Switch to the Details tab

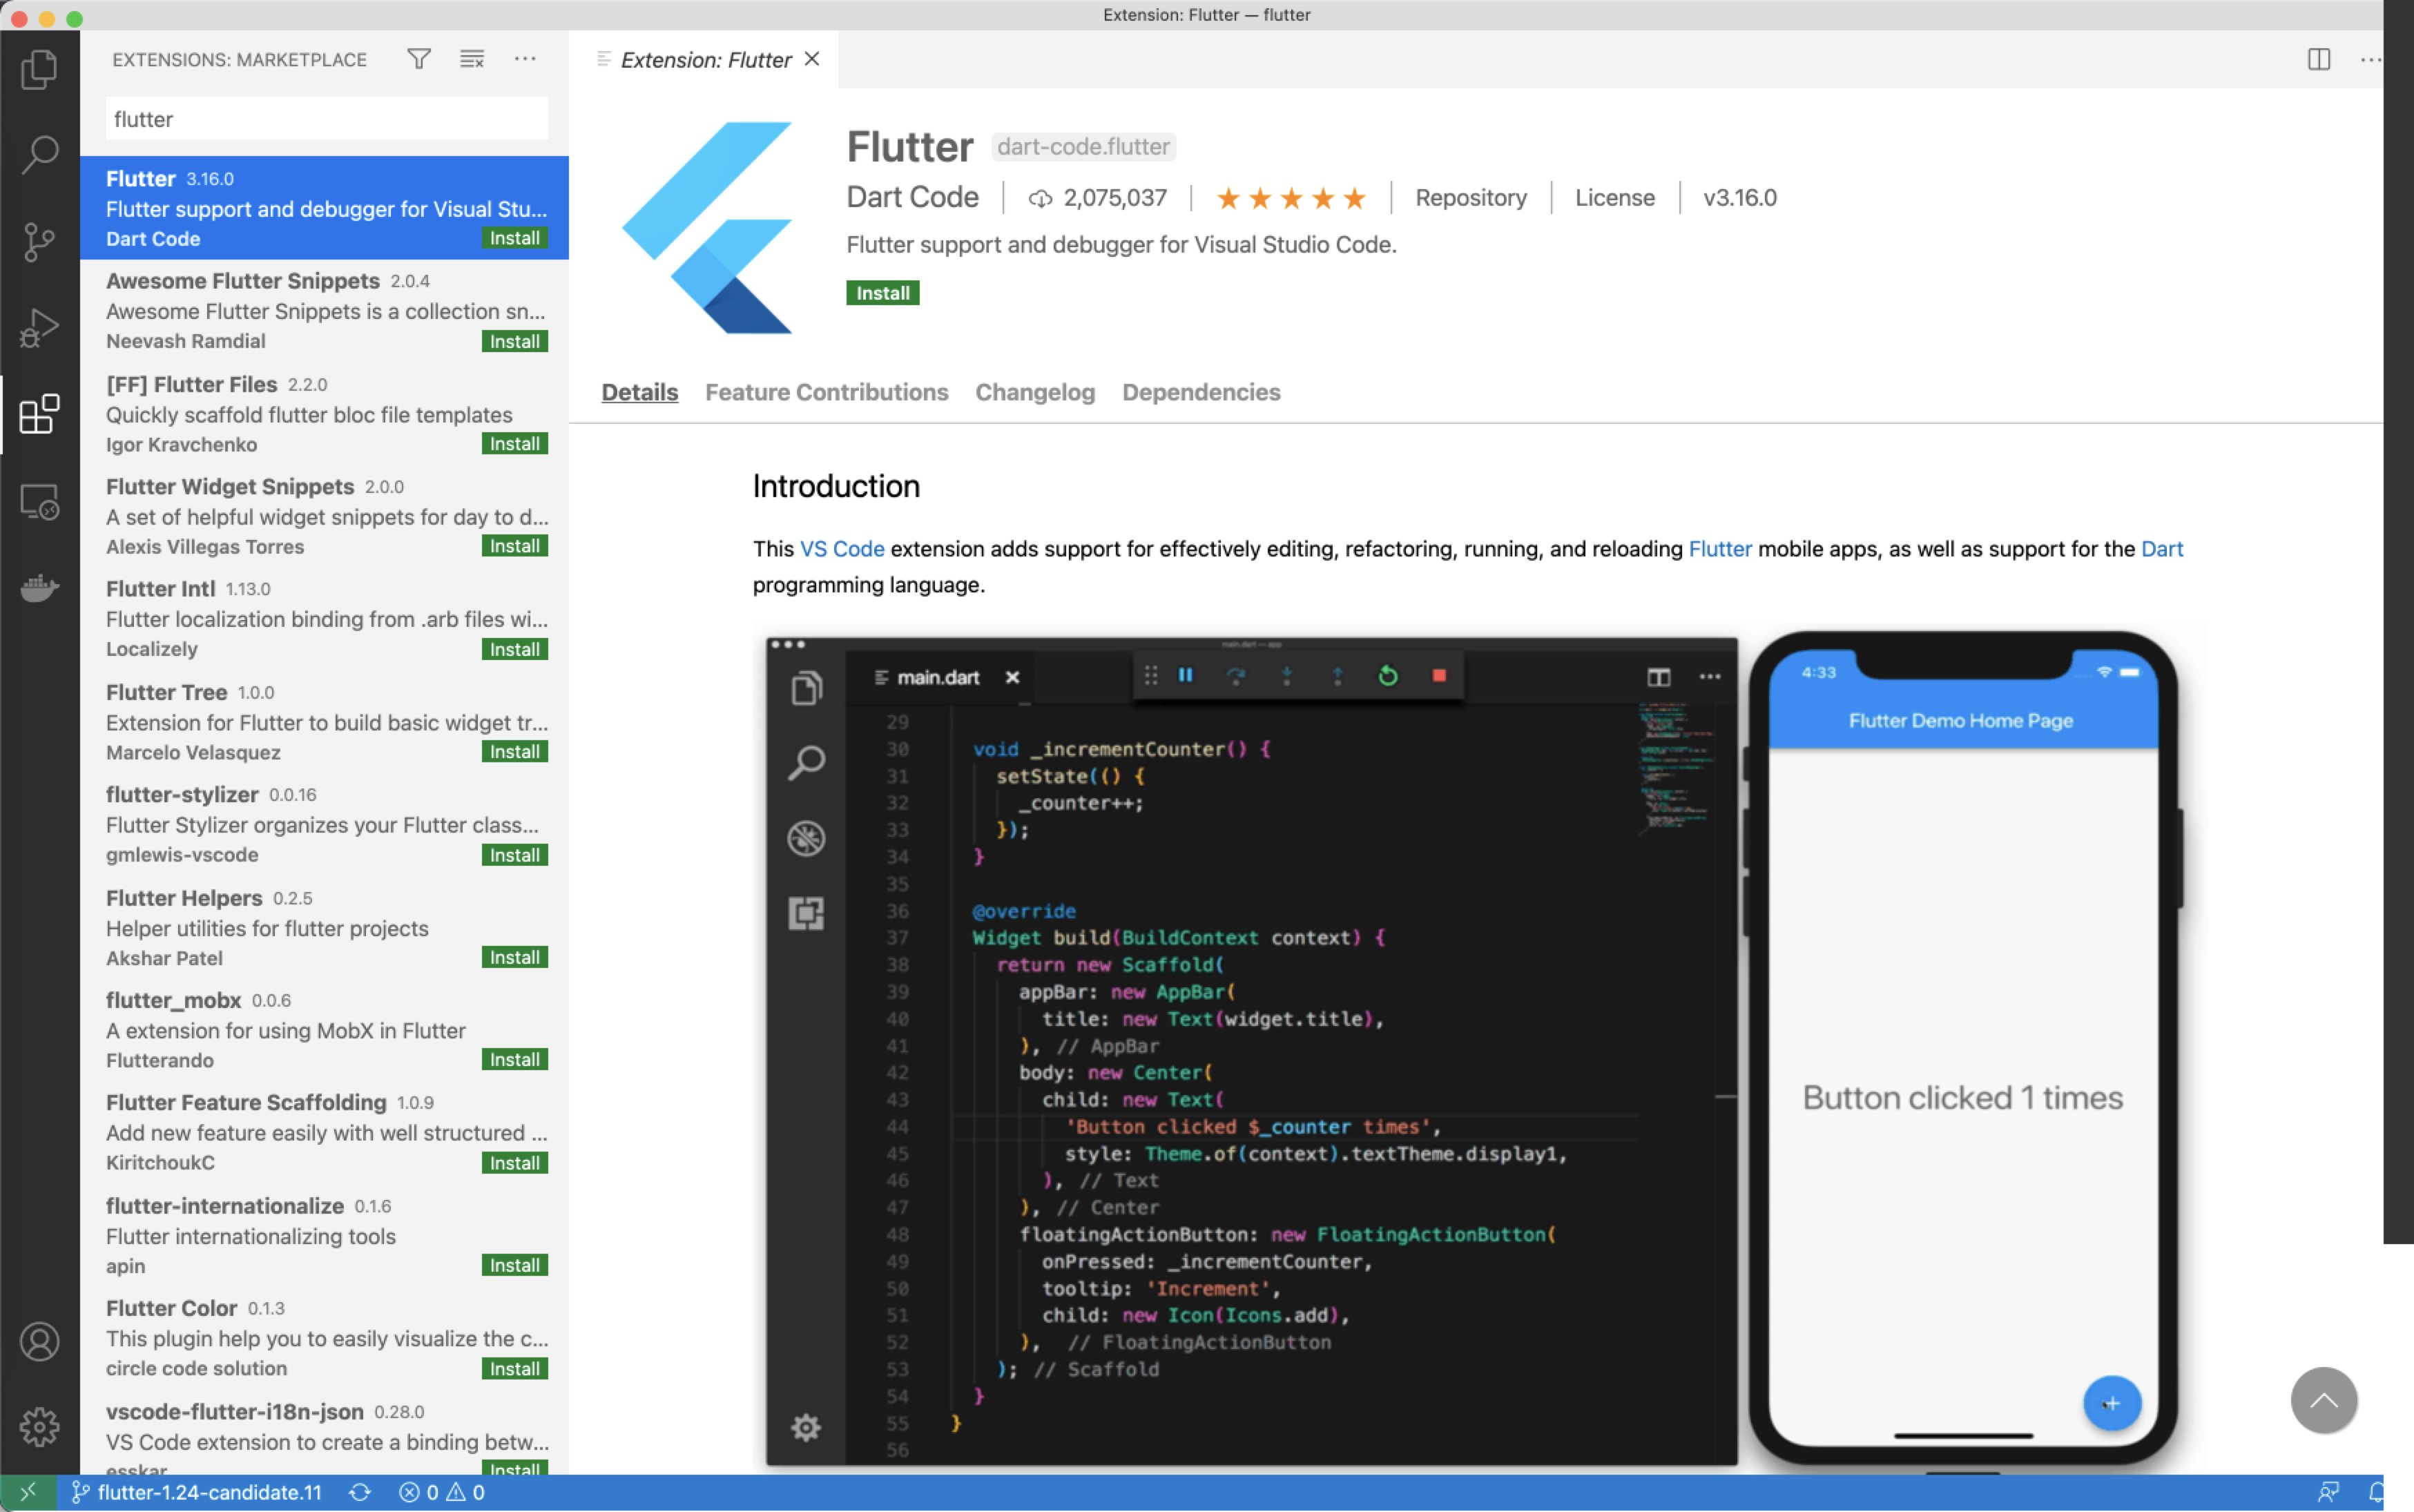click(x=639, y=392)
